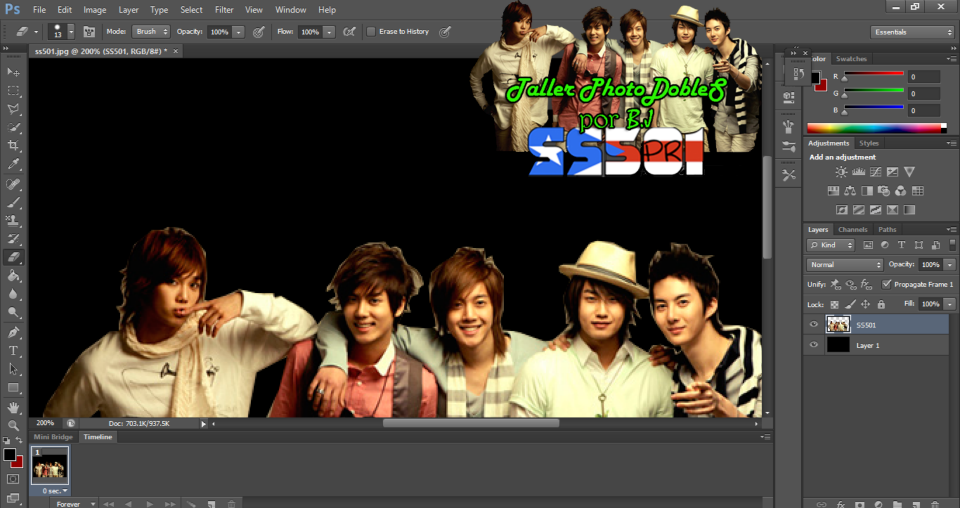
Task: Toggle the brush panel button in options bar
Action: 89,32
